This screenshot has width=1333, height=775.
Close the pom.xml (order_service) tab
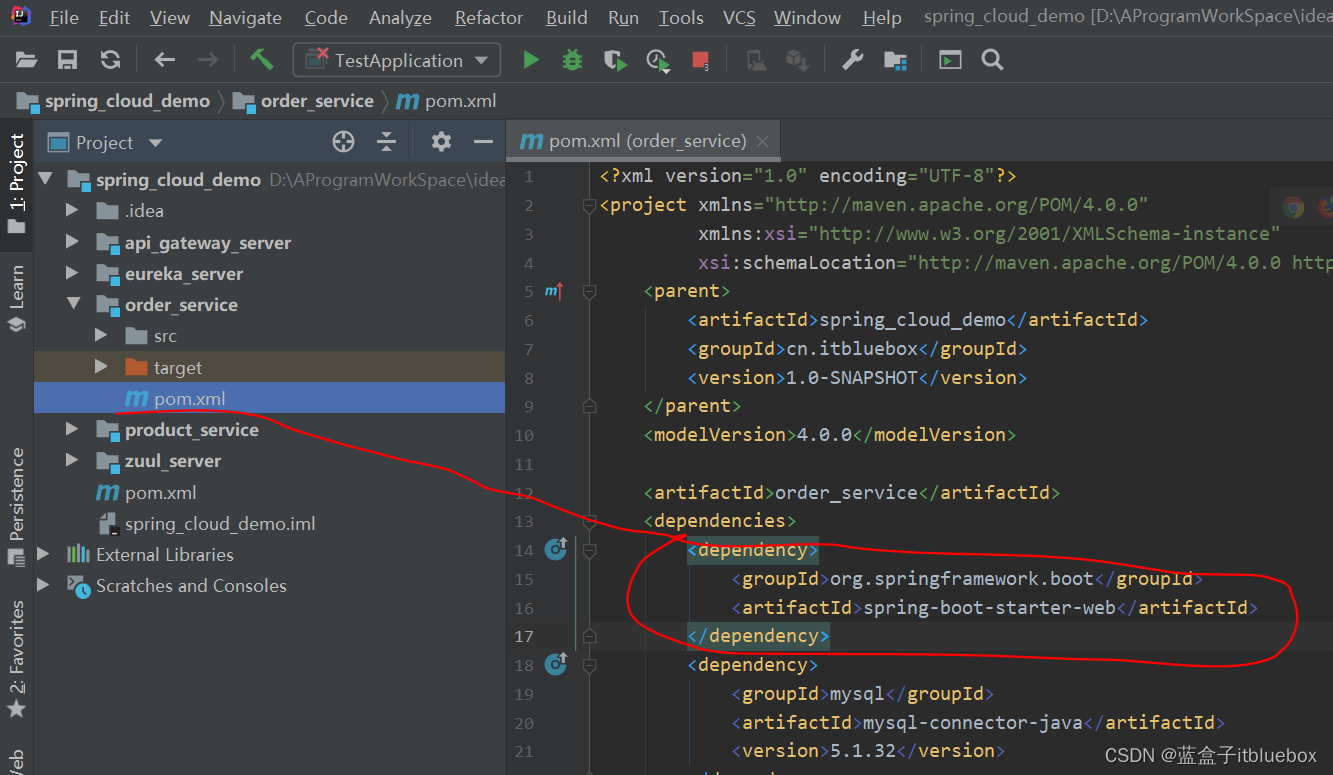763,142
